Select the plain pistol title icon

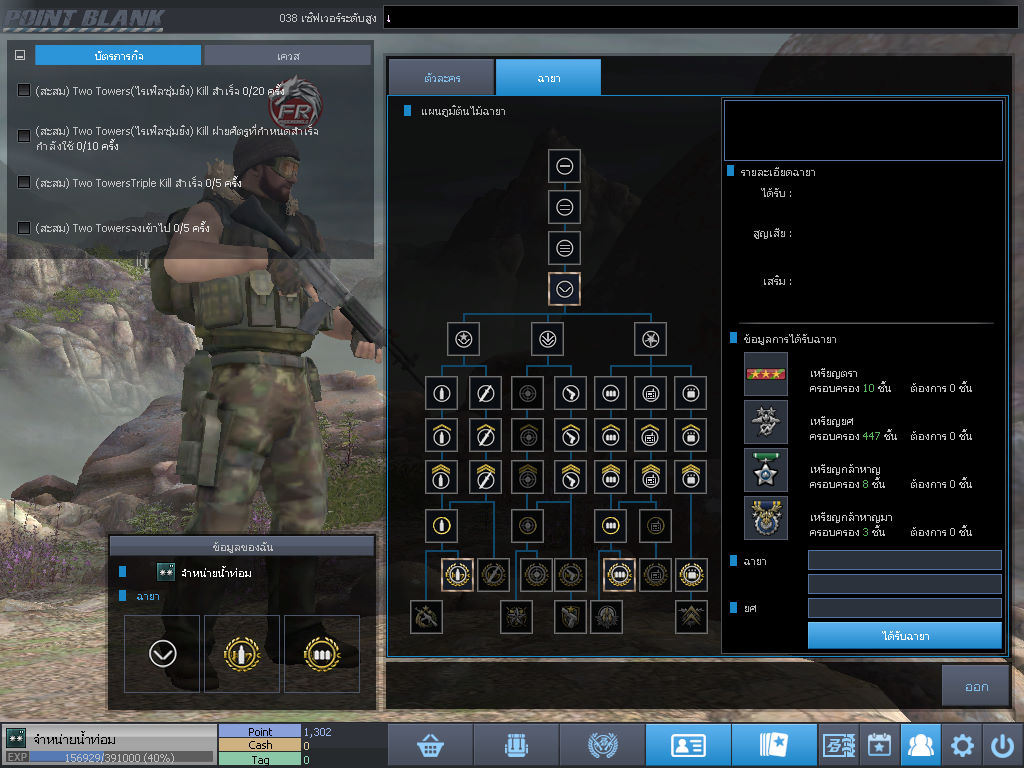[x=570, y=393]
